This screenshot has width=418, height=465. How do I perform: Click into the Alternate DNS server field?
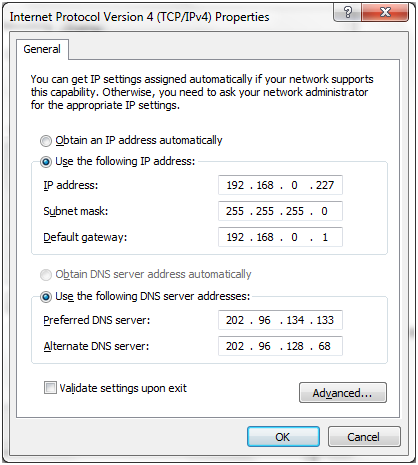click(x=280, y=346)
